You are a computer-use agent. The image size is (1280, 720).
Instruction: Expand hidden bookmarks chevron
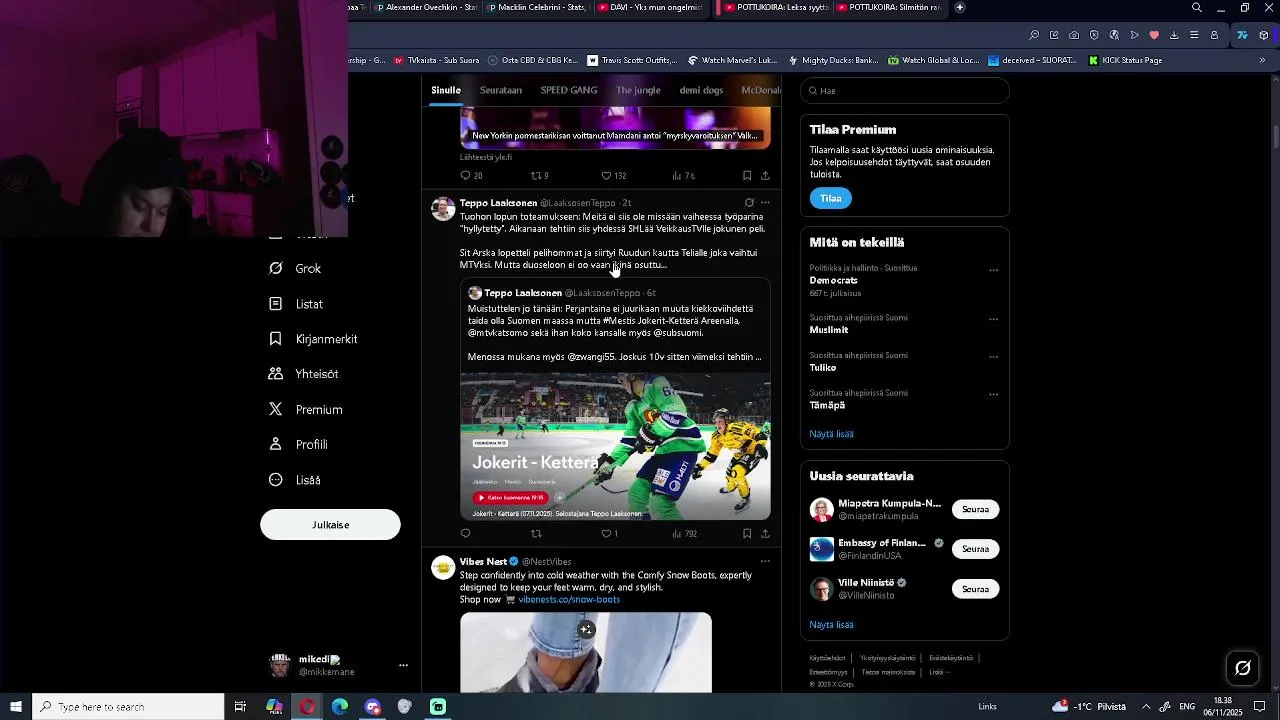[x=1262, y=60]
